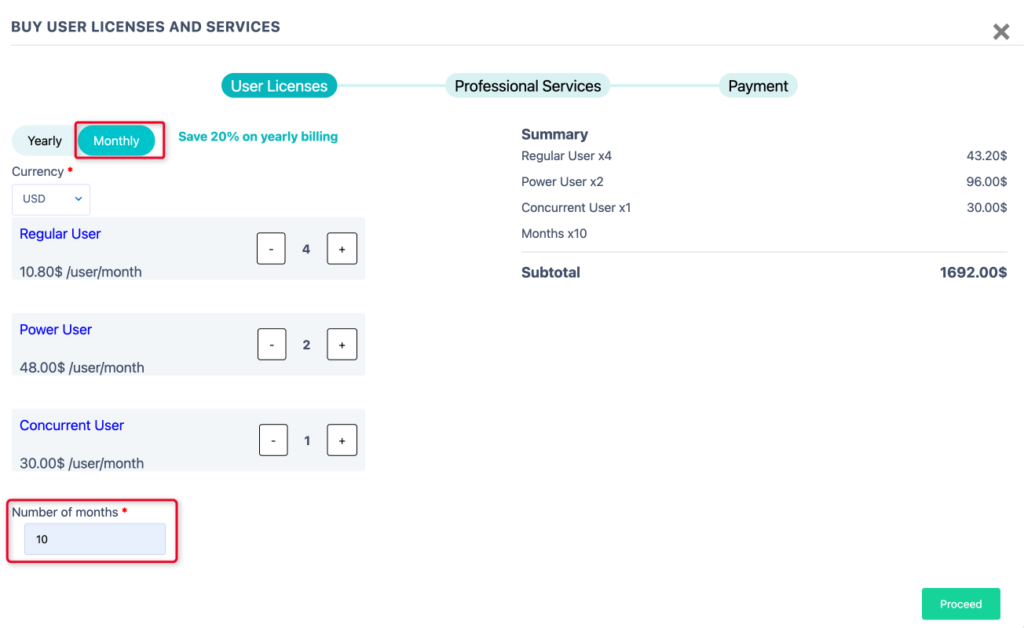Close the Buy User Licenses dialog
The height and width of the screenshot is (628, 1024).
(x=1000, y=32)
